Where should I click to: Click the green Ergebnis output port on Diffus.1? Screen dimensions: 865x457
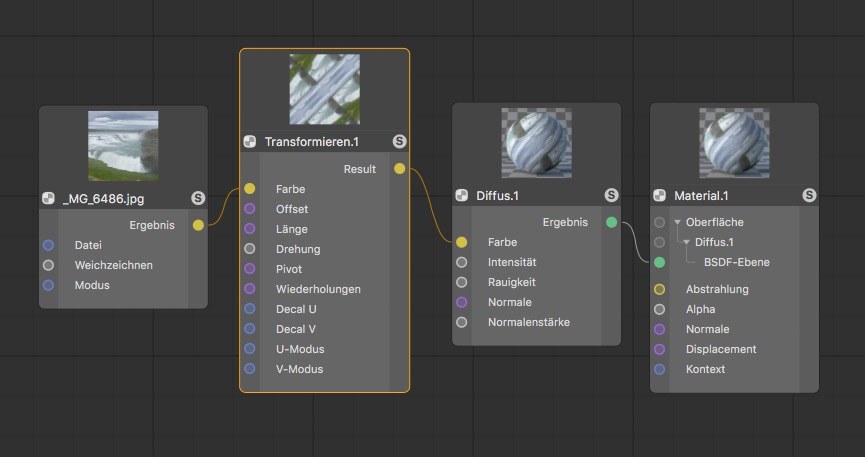tap(611, 222)
